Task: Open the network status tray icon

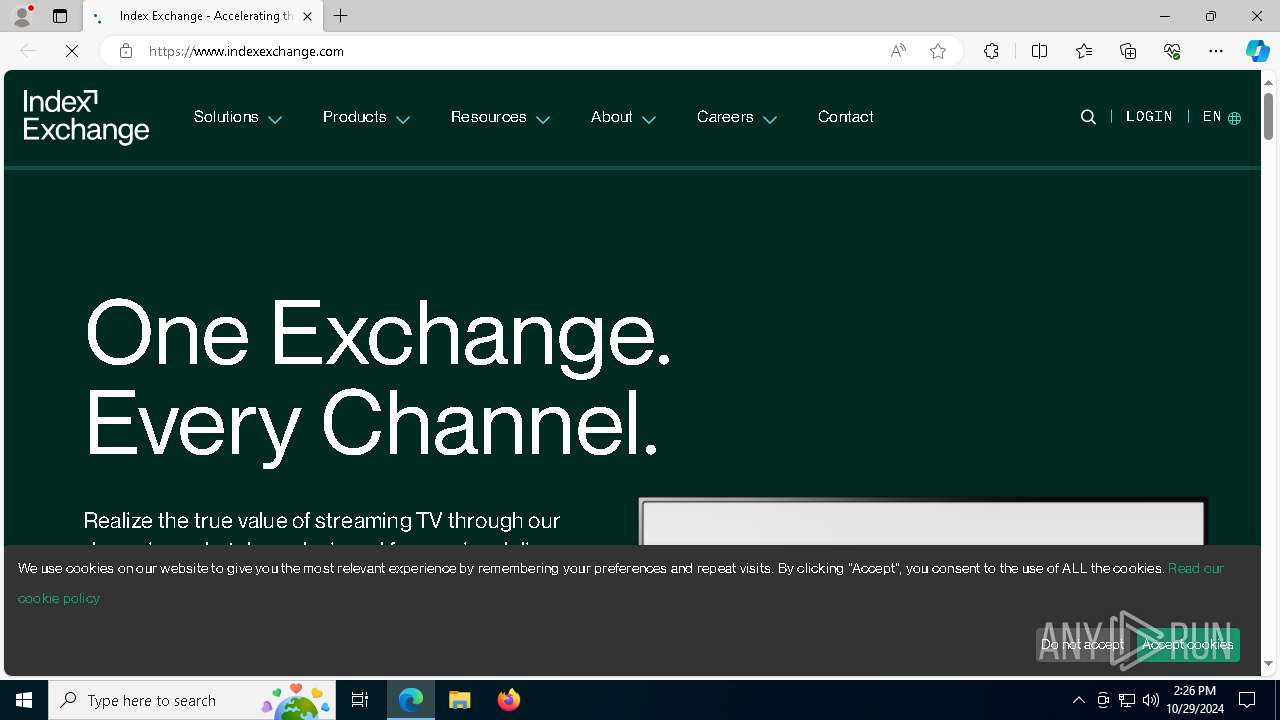Action: 1127,700
